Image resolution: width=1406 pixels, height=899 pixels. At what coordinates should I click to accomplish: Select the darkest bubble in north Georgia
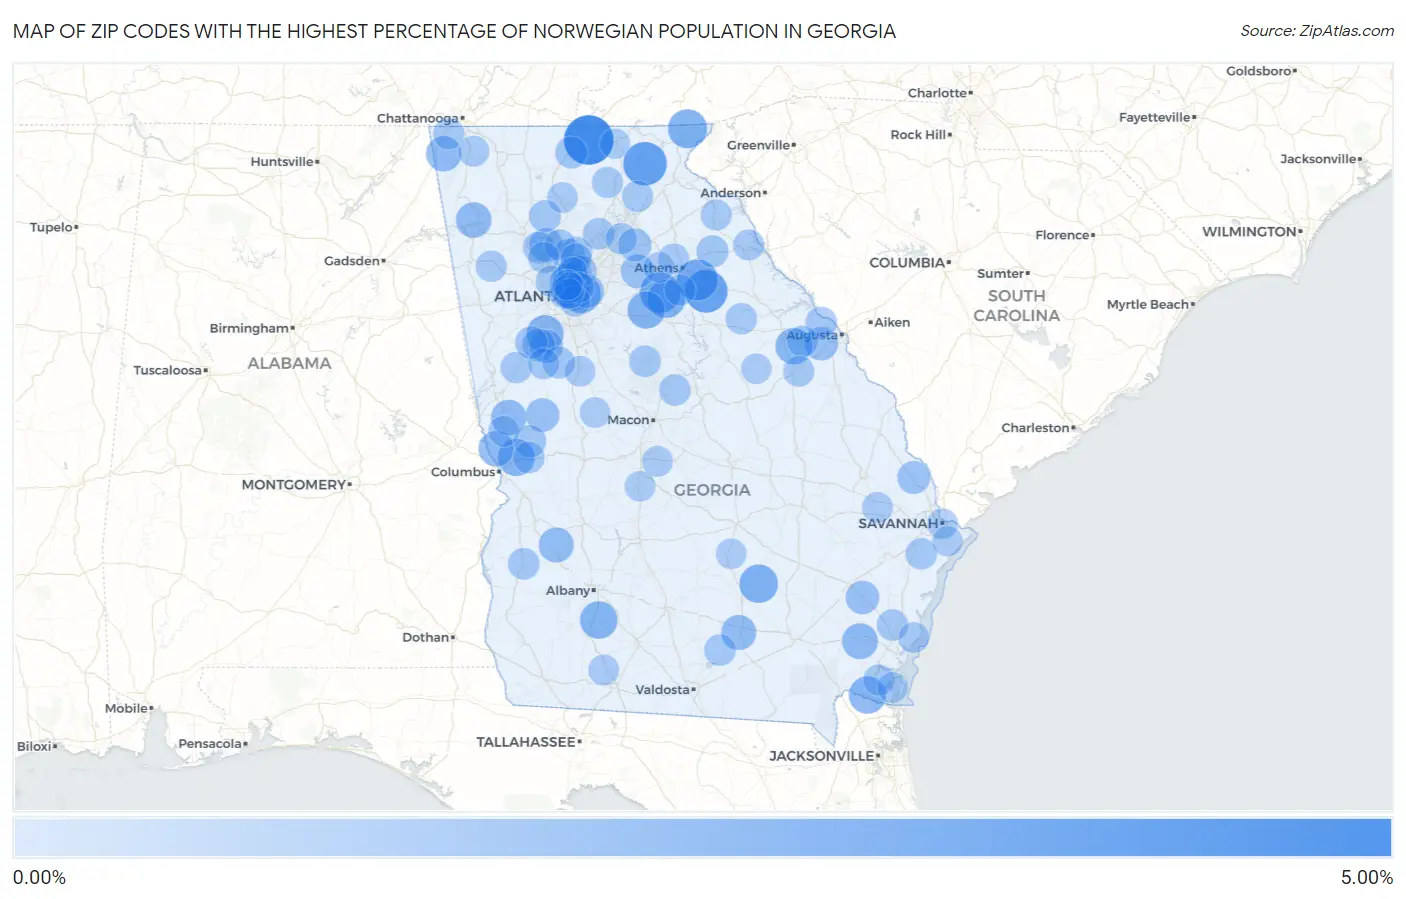coord(589,139)
